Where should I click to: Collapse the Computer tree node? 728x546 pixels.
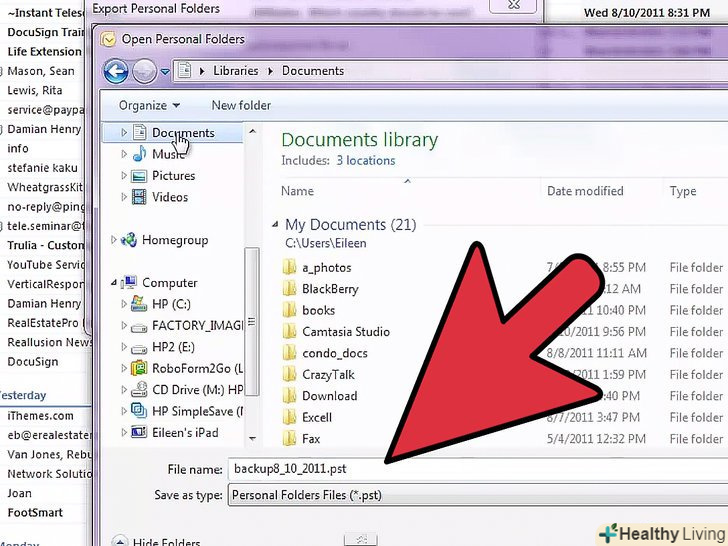point(115,283)
